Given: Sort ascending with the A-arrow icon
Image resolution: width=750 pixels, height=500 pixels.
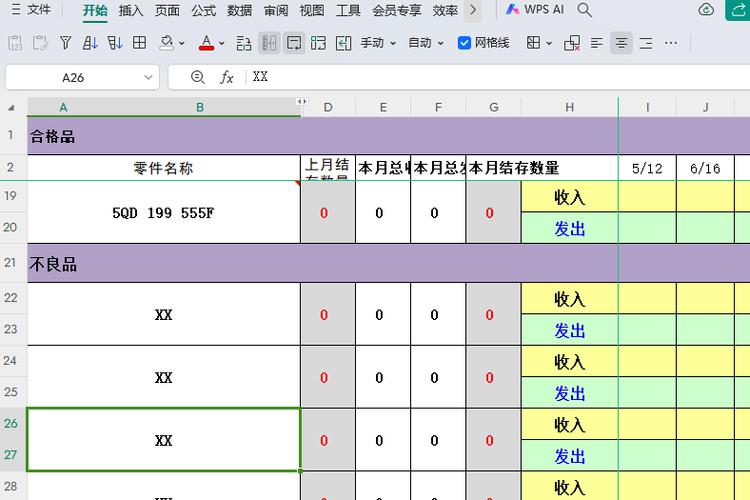Looking at the screenshot, I should (x=90, y=43).
